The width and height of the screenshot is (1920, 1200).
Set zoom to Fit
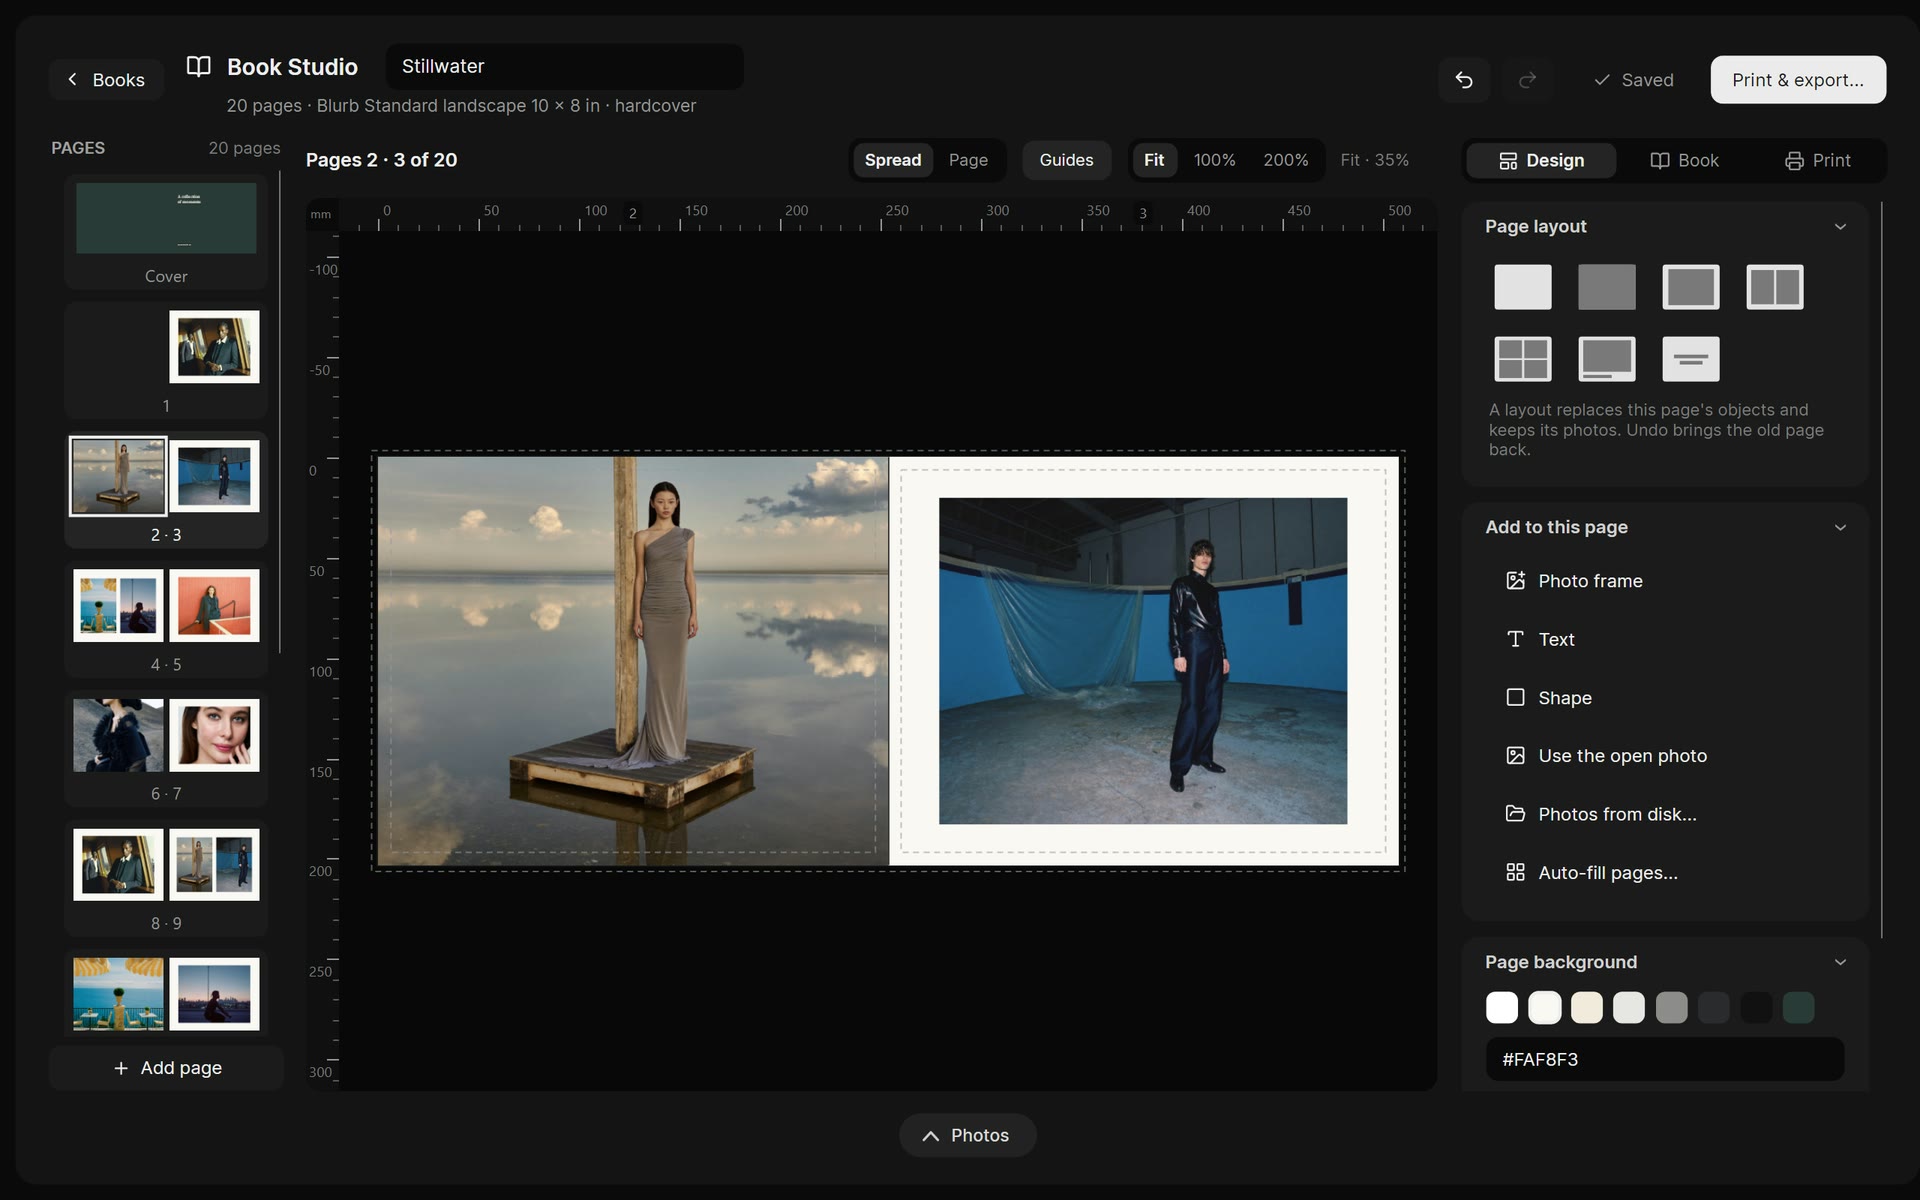pos(1154,160)
